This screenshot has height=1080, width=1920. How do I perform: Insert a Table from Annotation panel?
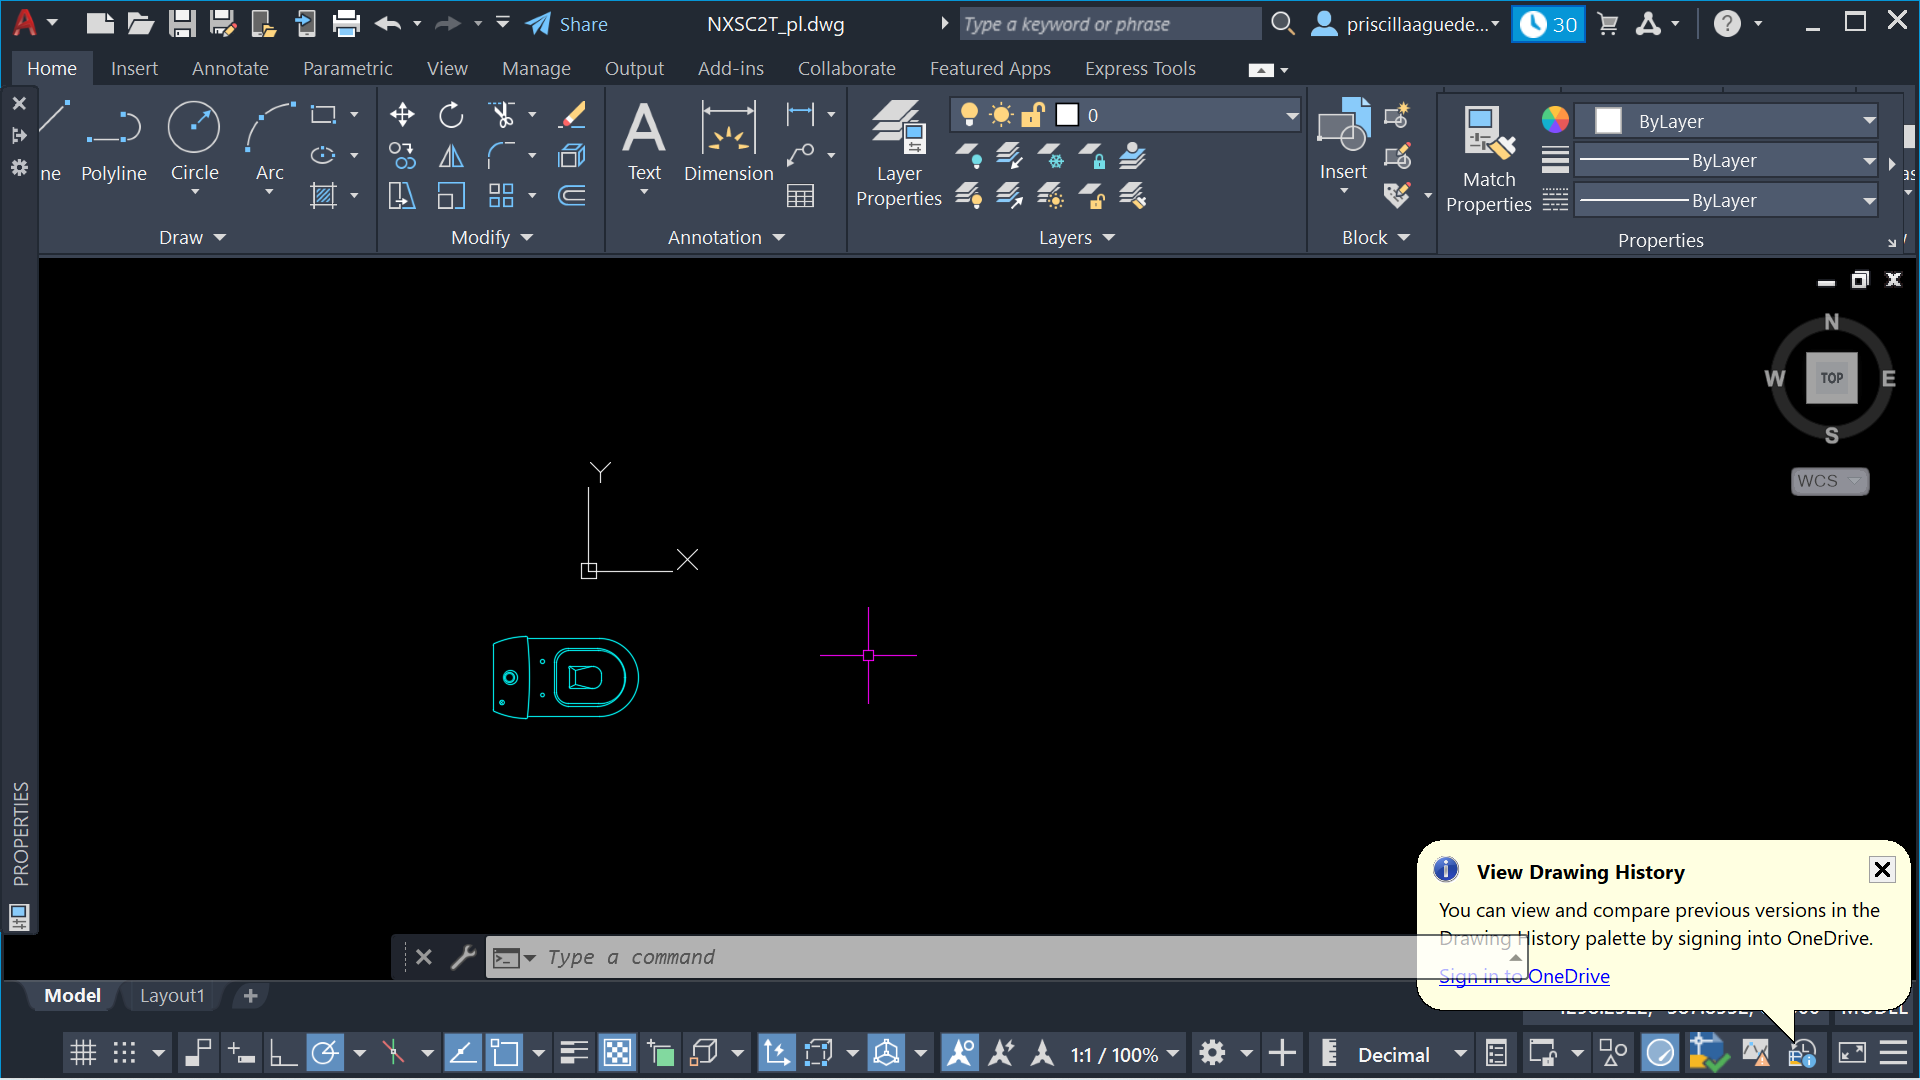point(800,196)
